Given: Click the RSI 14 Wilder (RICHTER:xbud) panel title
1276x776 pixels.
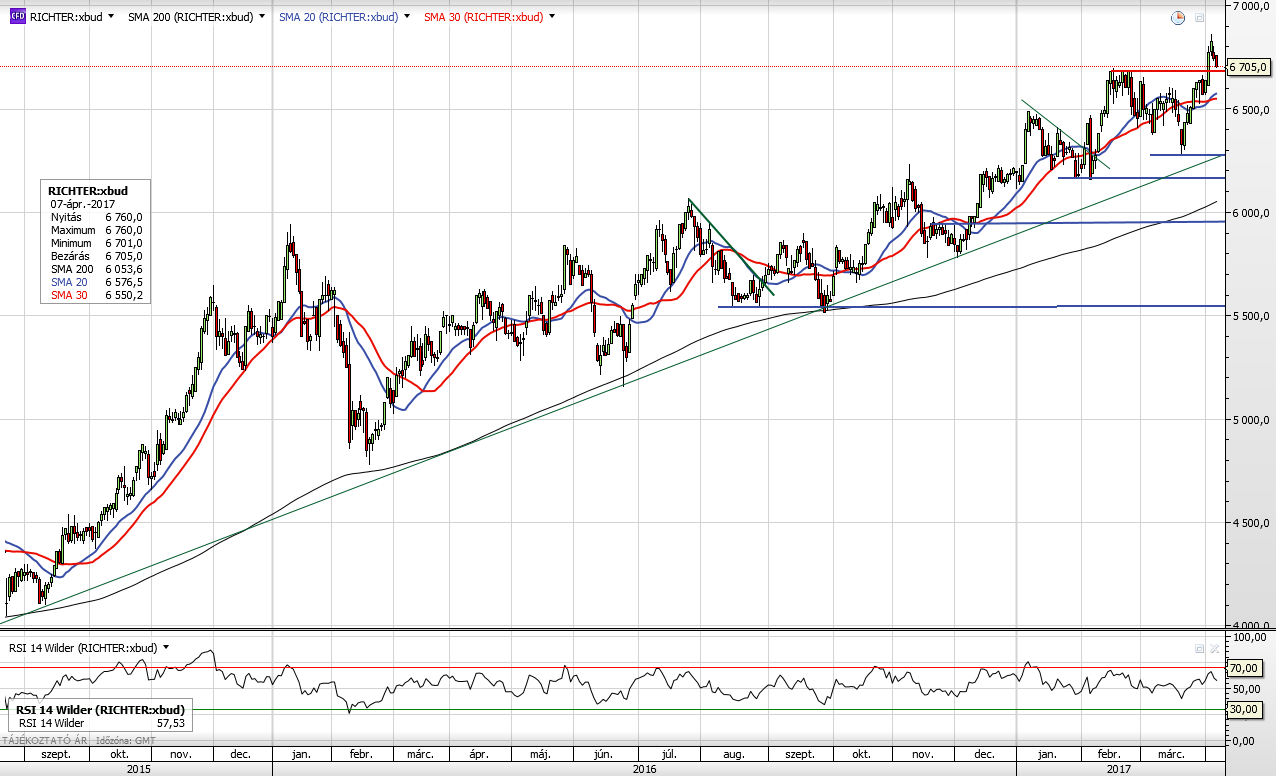Looking at the screenshot, I should (x=83, y=648).
